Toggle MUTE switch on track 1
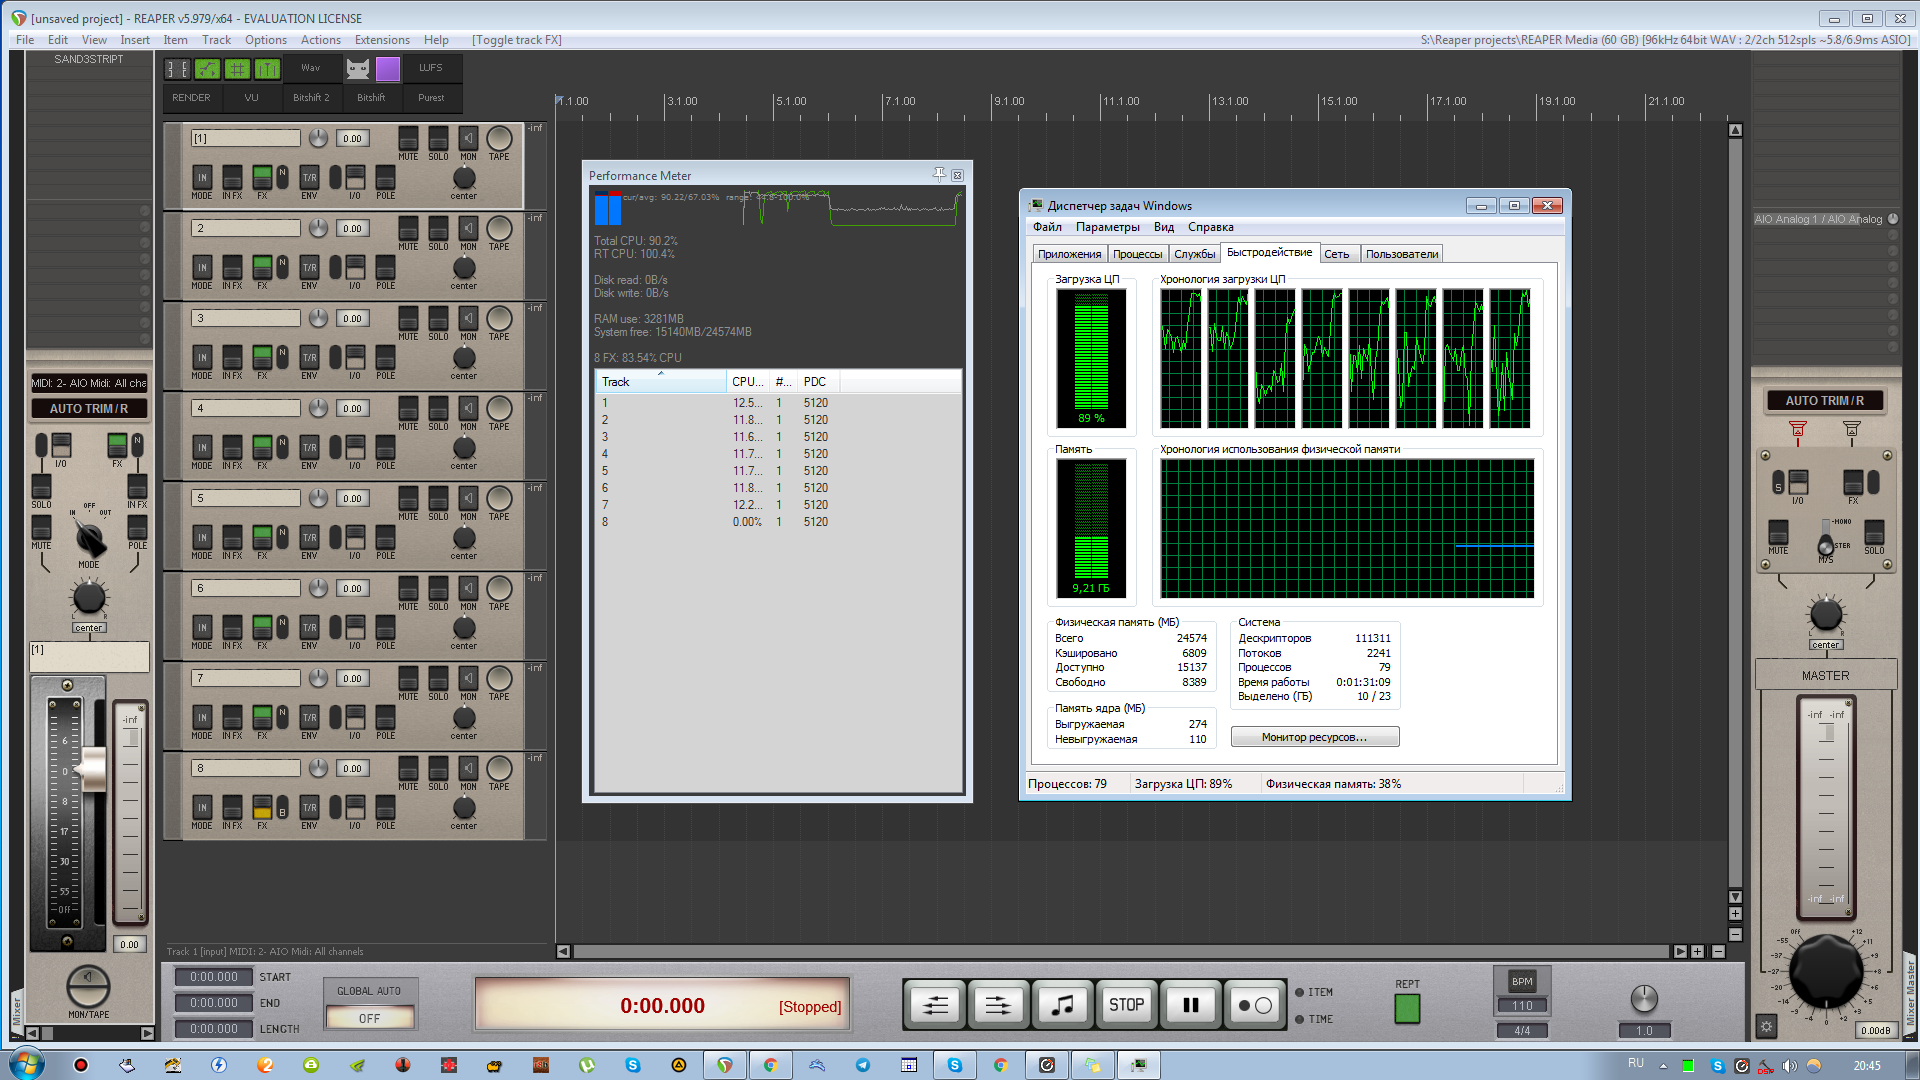Image resolution: width=1920 pixels, height=1080 pixels. 408,138
